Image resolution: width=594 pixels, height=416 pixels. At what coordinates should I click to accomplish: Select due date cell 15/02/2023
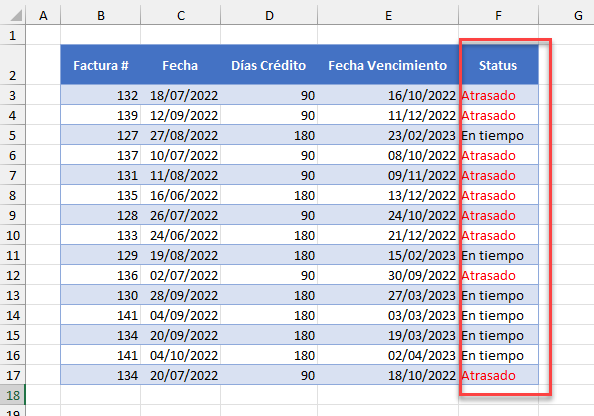tap(388, 255)
